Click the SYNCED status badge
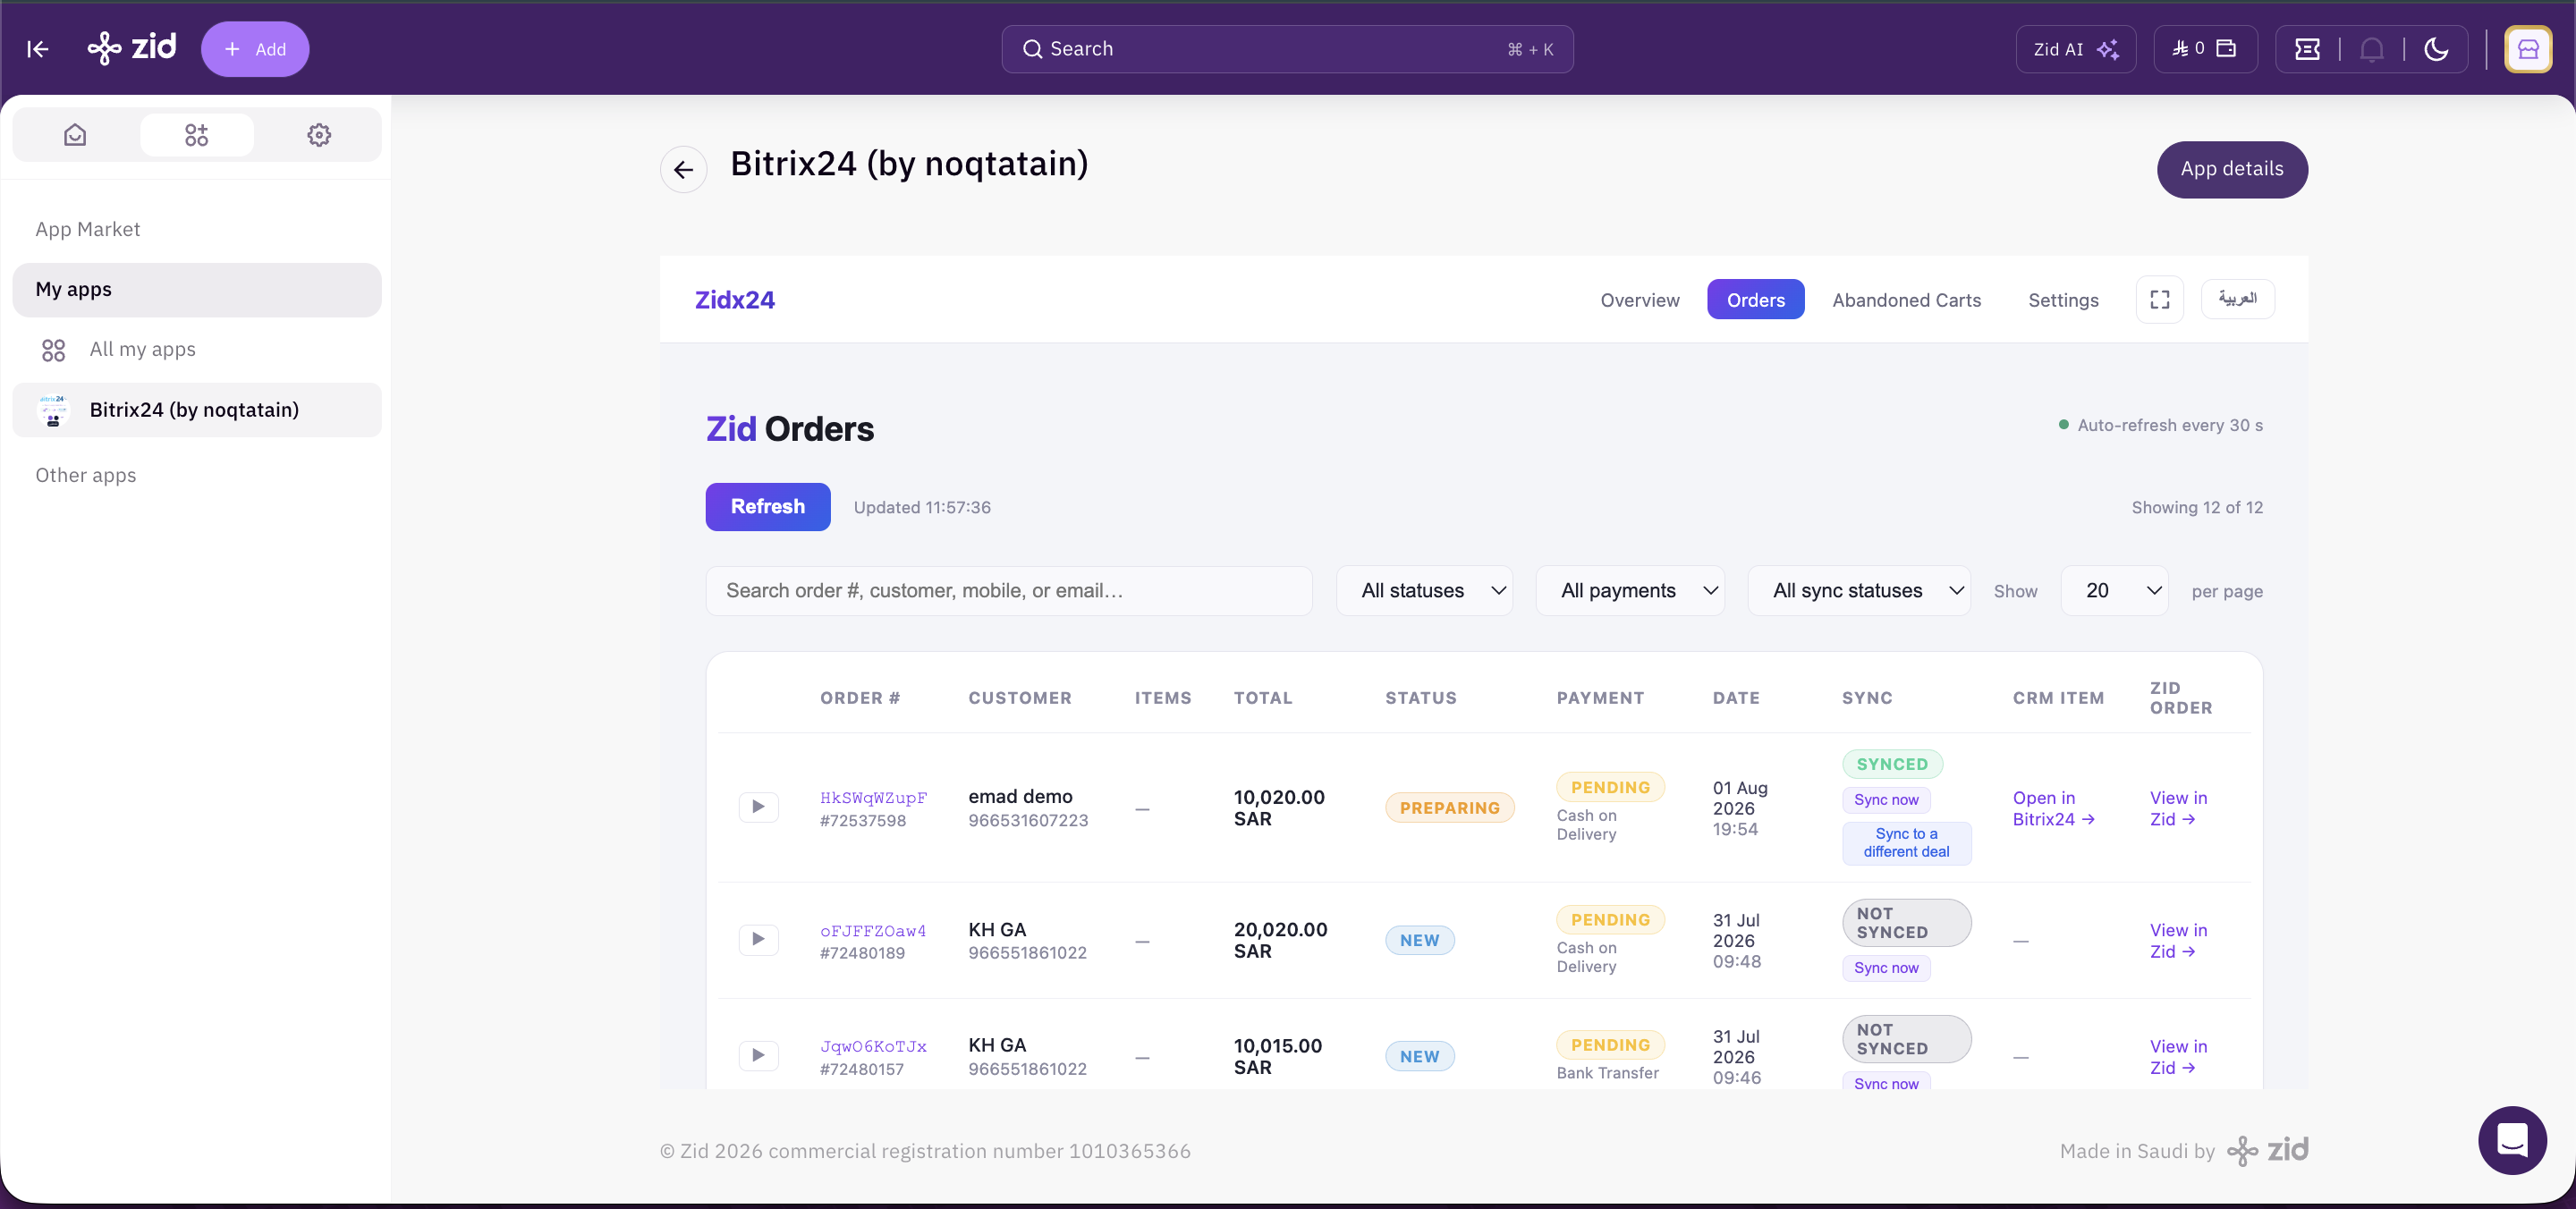2576x1209 pixels. 1892,764
